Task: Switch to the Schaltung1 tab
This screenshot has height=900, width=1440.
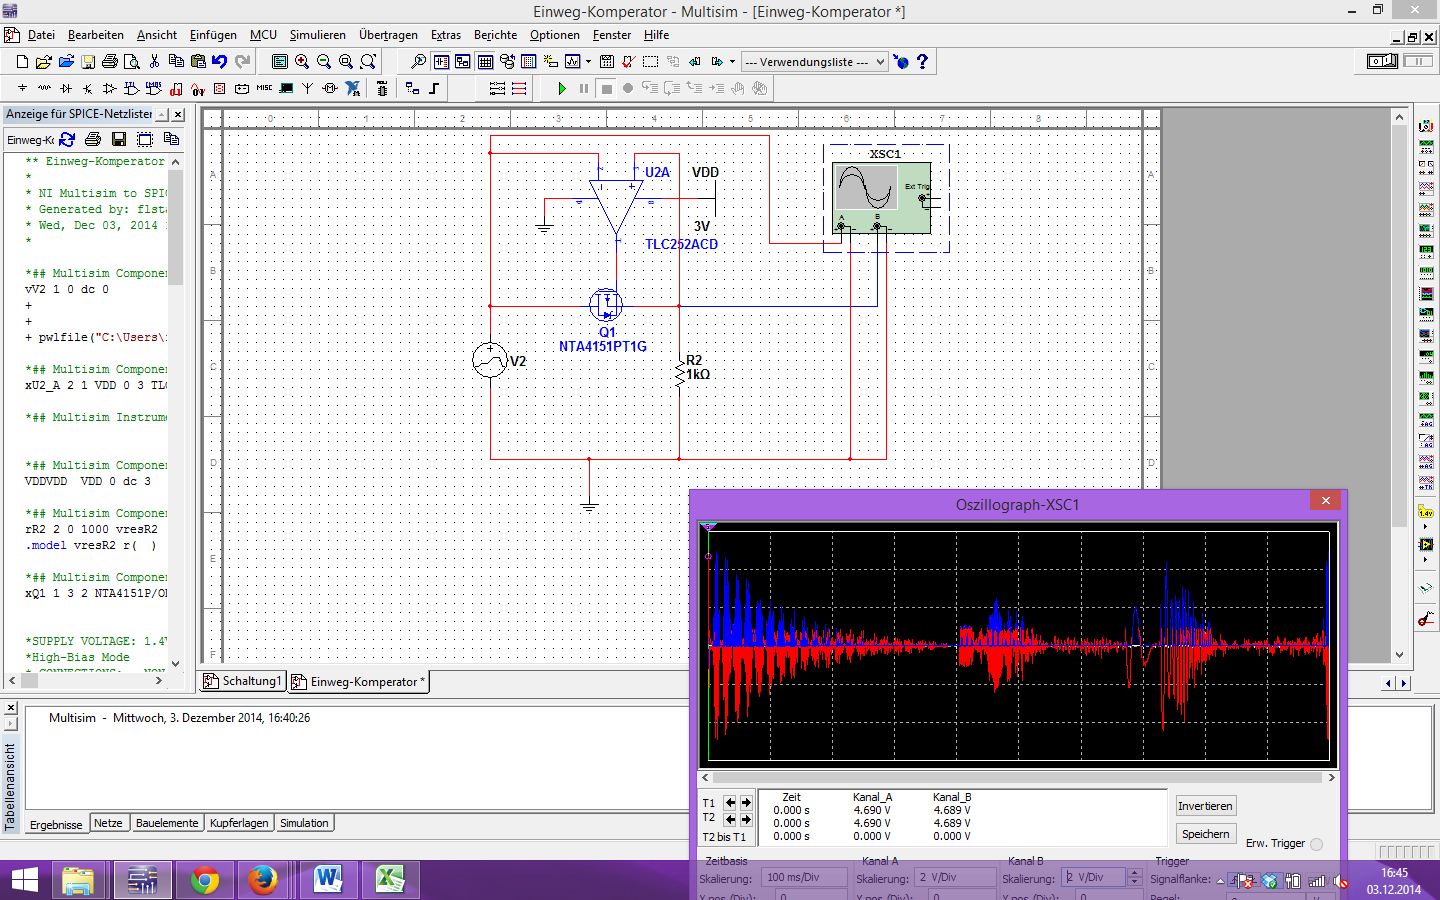Action: click(x=243, y=681)
